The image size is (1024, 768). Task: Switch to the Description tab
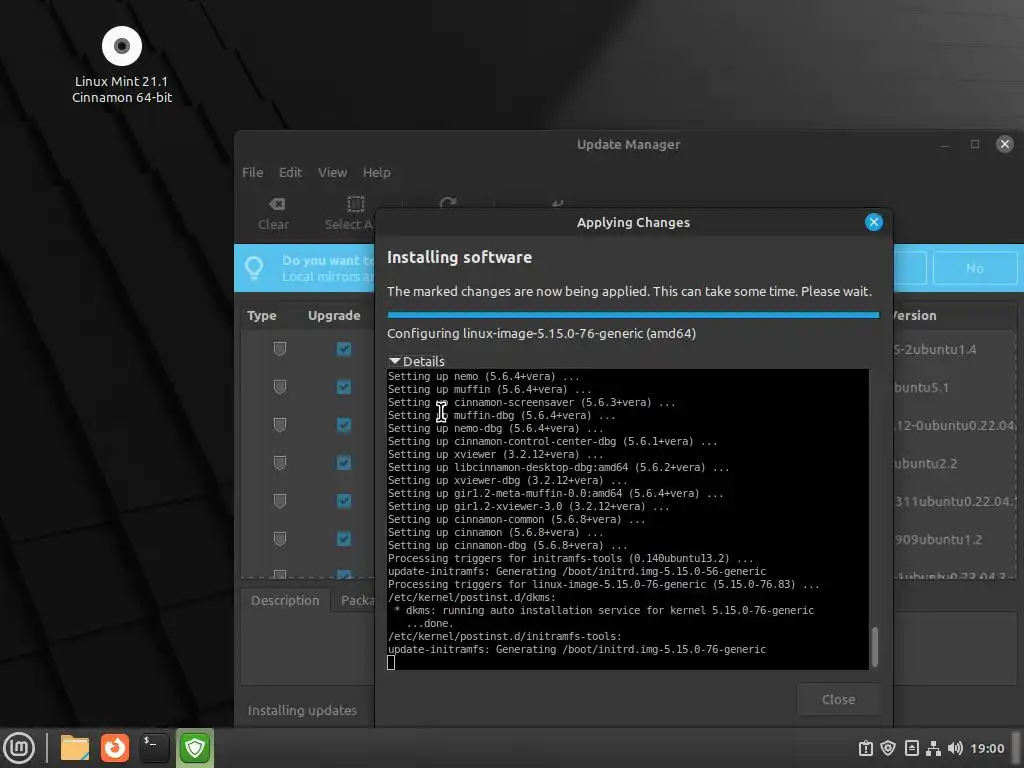click(x=285, y=600)
